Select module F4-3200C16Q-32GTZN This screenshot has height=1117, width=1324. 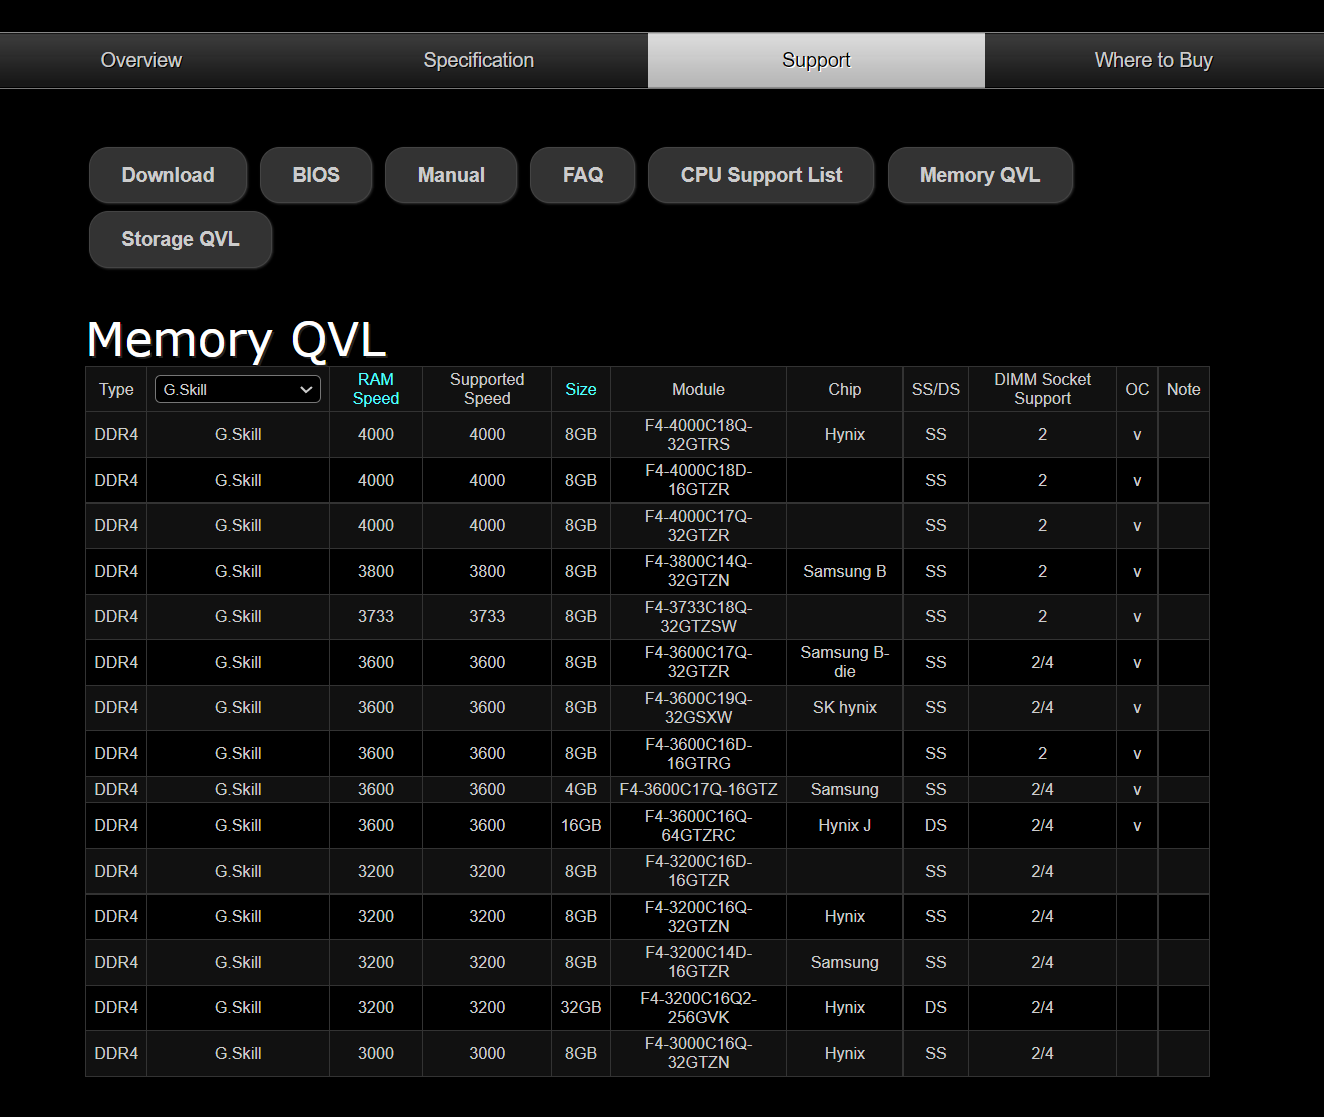coord(698,917)
